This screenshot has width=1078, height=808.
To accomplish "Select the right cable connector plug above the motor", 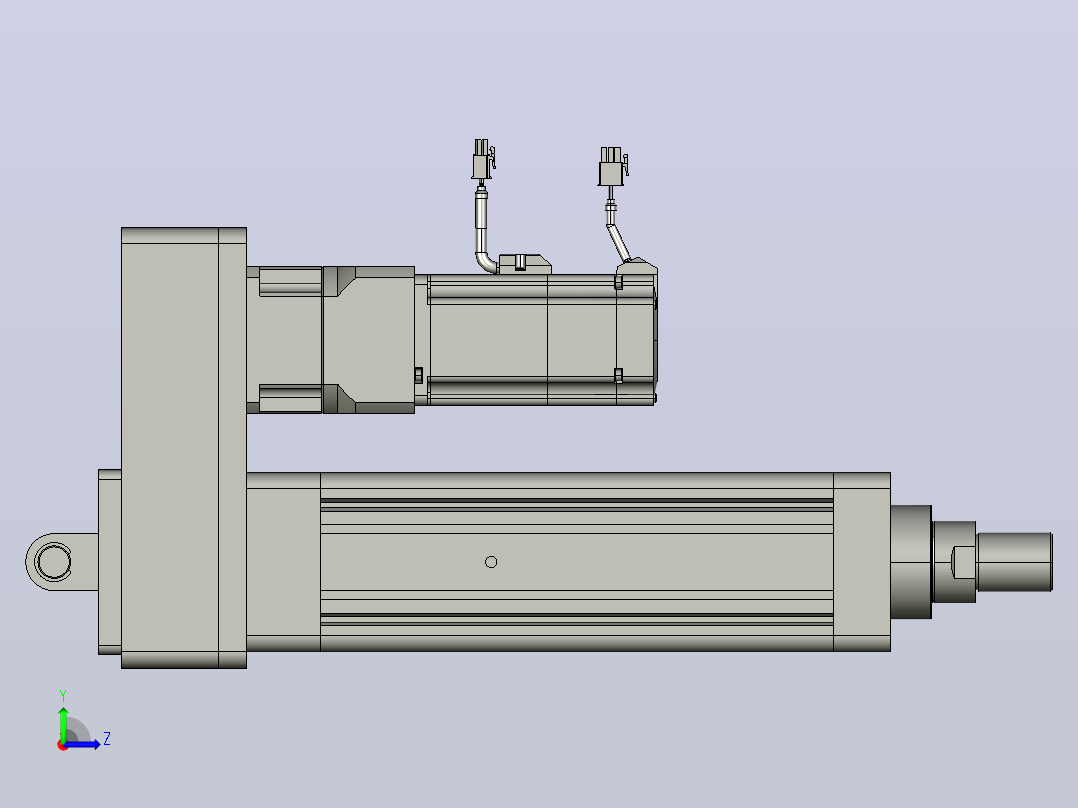I will (x=612, y=166).
